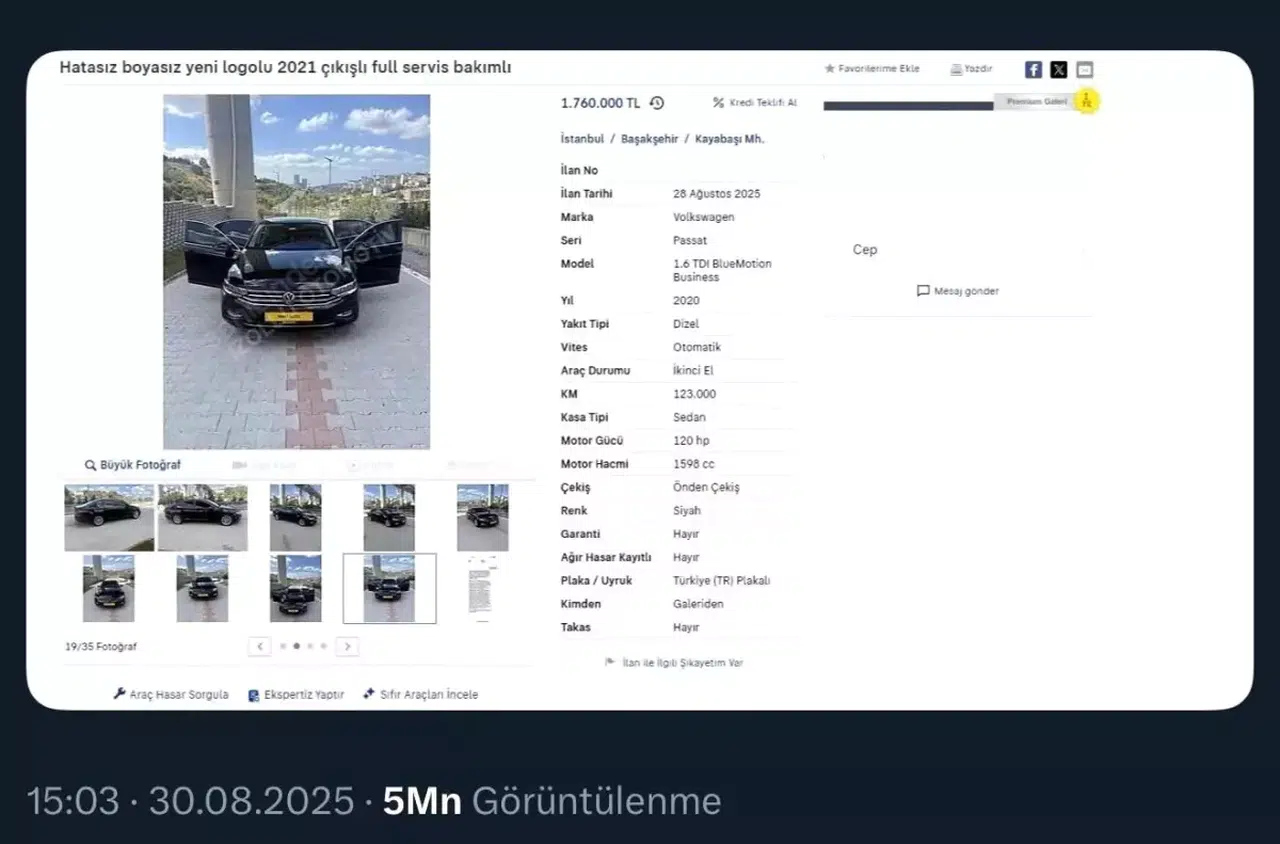This screenshot has height=844, width=1280.
Task: Advance photos with the right chevron arrow
Action: click(347, 646)
